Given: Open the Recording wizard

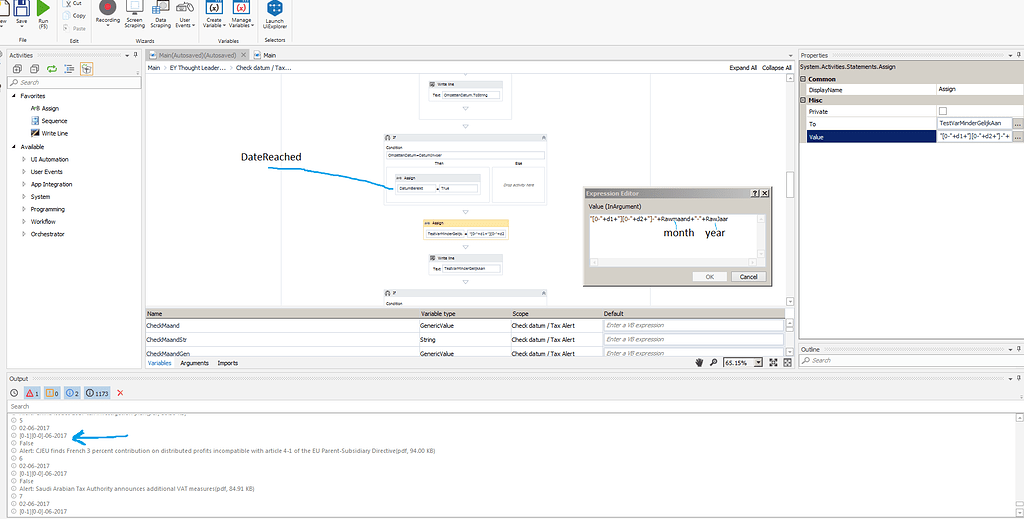Looking at the screenshot, I should (x=108, y=13).
